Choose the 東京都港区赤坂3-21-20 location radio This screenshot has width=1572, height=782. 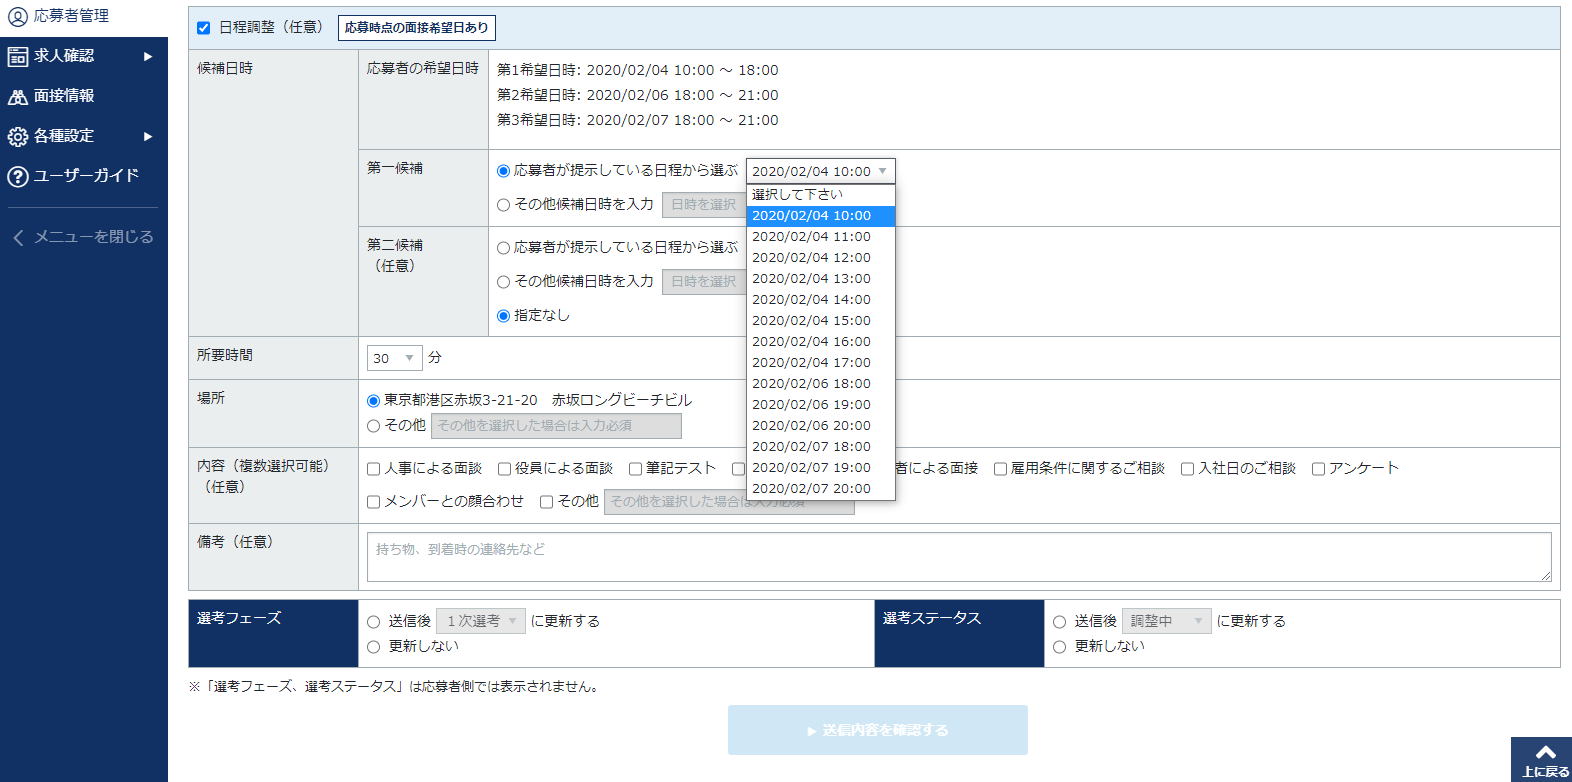[x=373, y=401]
